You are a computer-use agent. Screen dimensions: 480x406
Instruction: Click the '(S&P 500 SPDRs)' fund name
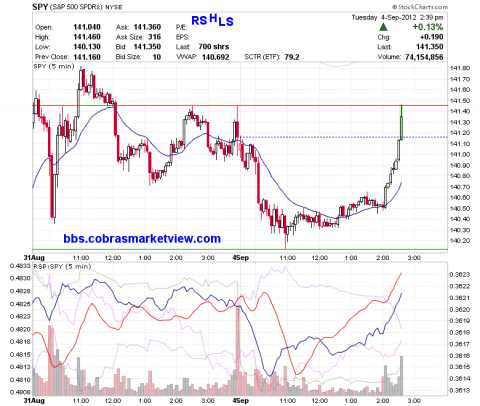76,7
